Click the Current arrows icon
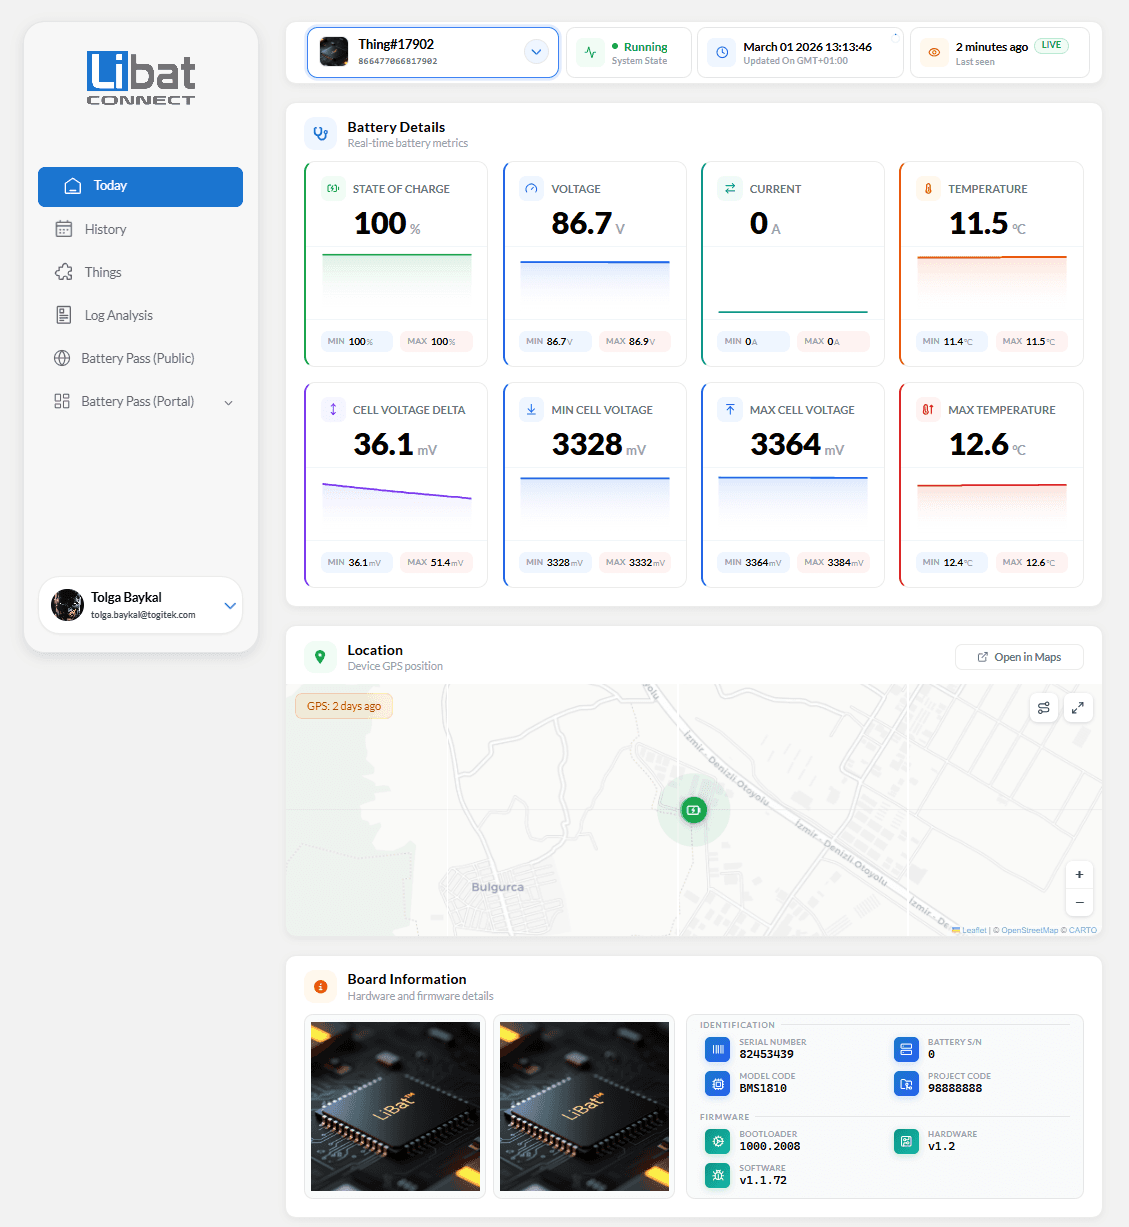Screen dimensions: 1129x1227 coord(730,188)
